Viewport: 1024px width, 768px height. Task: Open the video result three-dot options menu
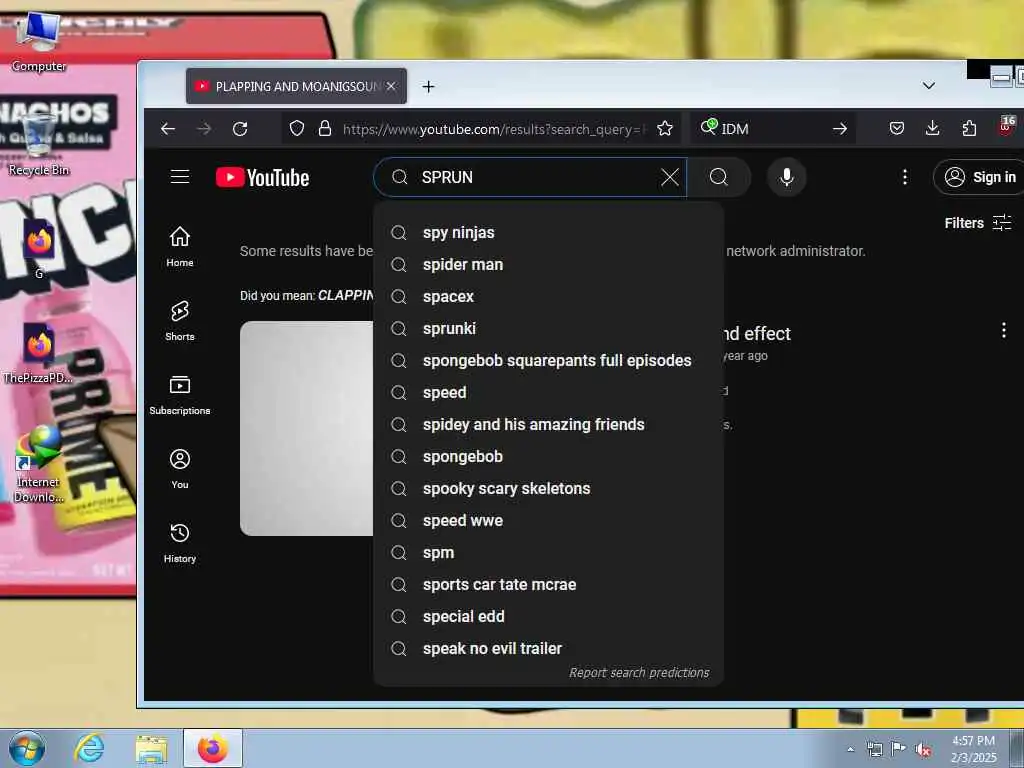[x=1004, y=330]
